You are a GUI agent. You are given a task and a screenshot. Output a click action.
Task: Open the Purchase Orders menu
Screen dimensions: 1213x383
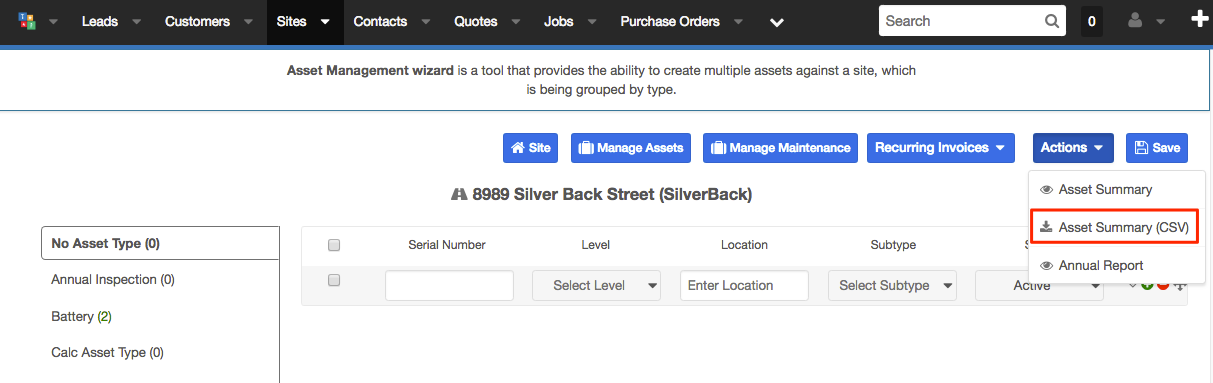pyautogui.click(x=670, y=21)
